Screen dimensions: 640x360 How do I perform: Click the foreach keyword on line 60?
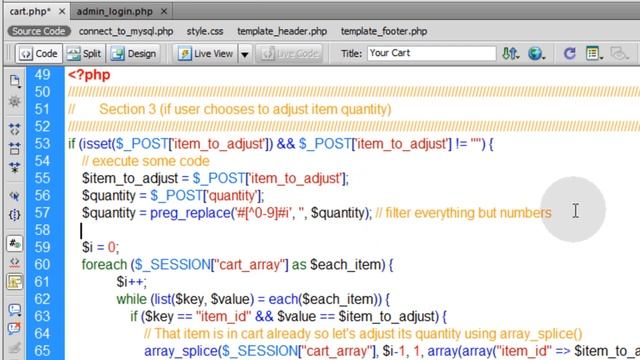pos(104,265)
